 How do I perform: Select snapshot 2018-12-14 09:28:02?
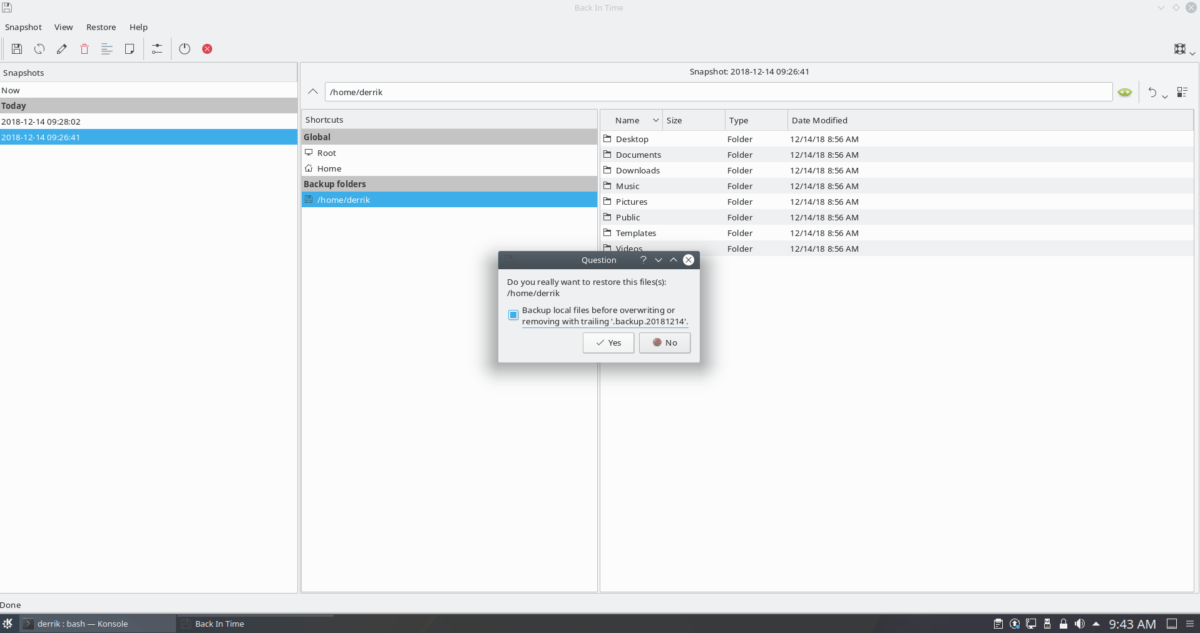[x=149, y=121]
